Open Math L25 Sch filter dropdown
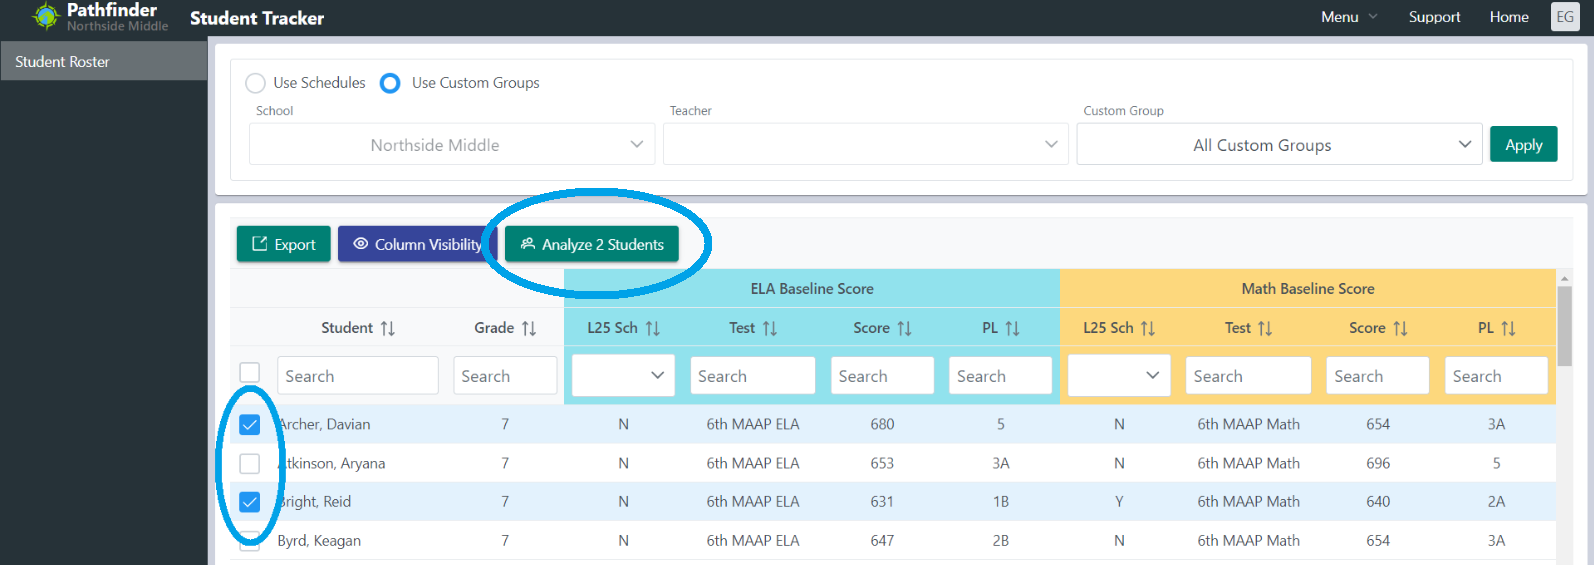The image size is (1594, 565). pyautogui.click(x=1119, y=375)
